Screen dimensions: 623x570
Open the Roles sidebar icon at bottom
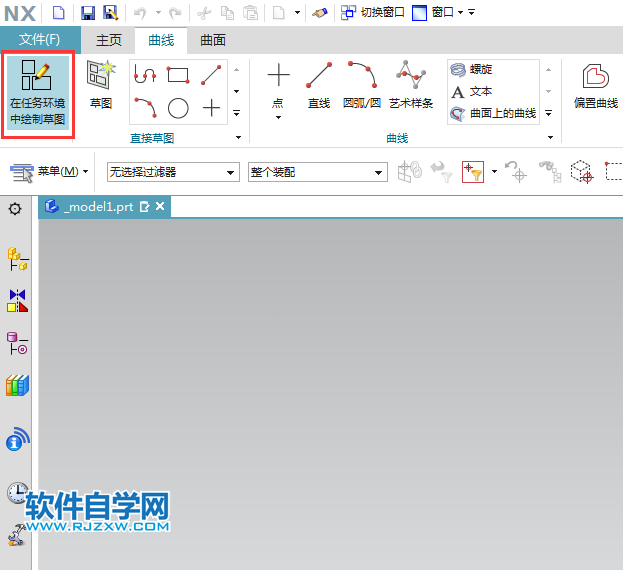tap(17, 535)
